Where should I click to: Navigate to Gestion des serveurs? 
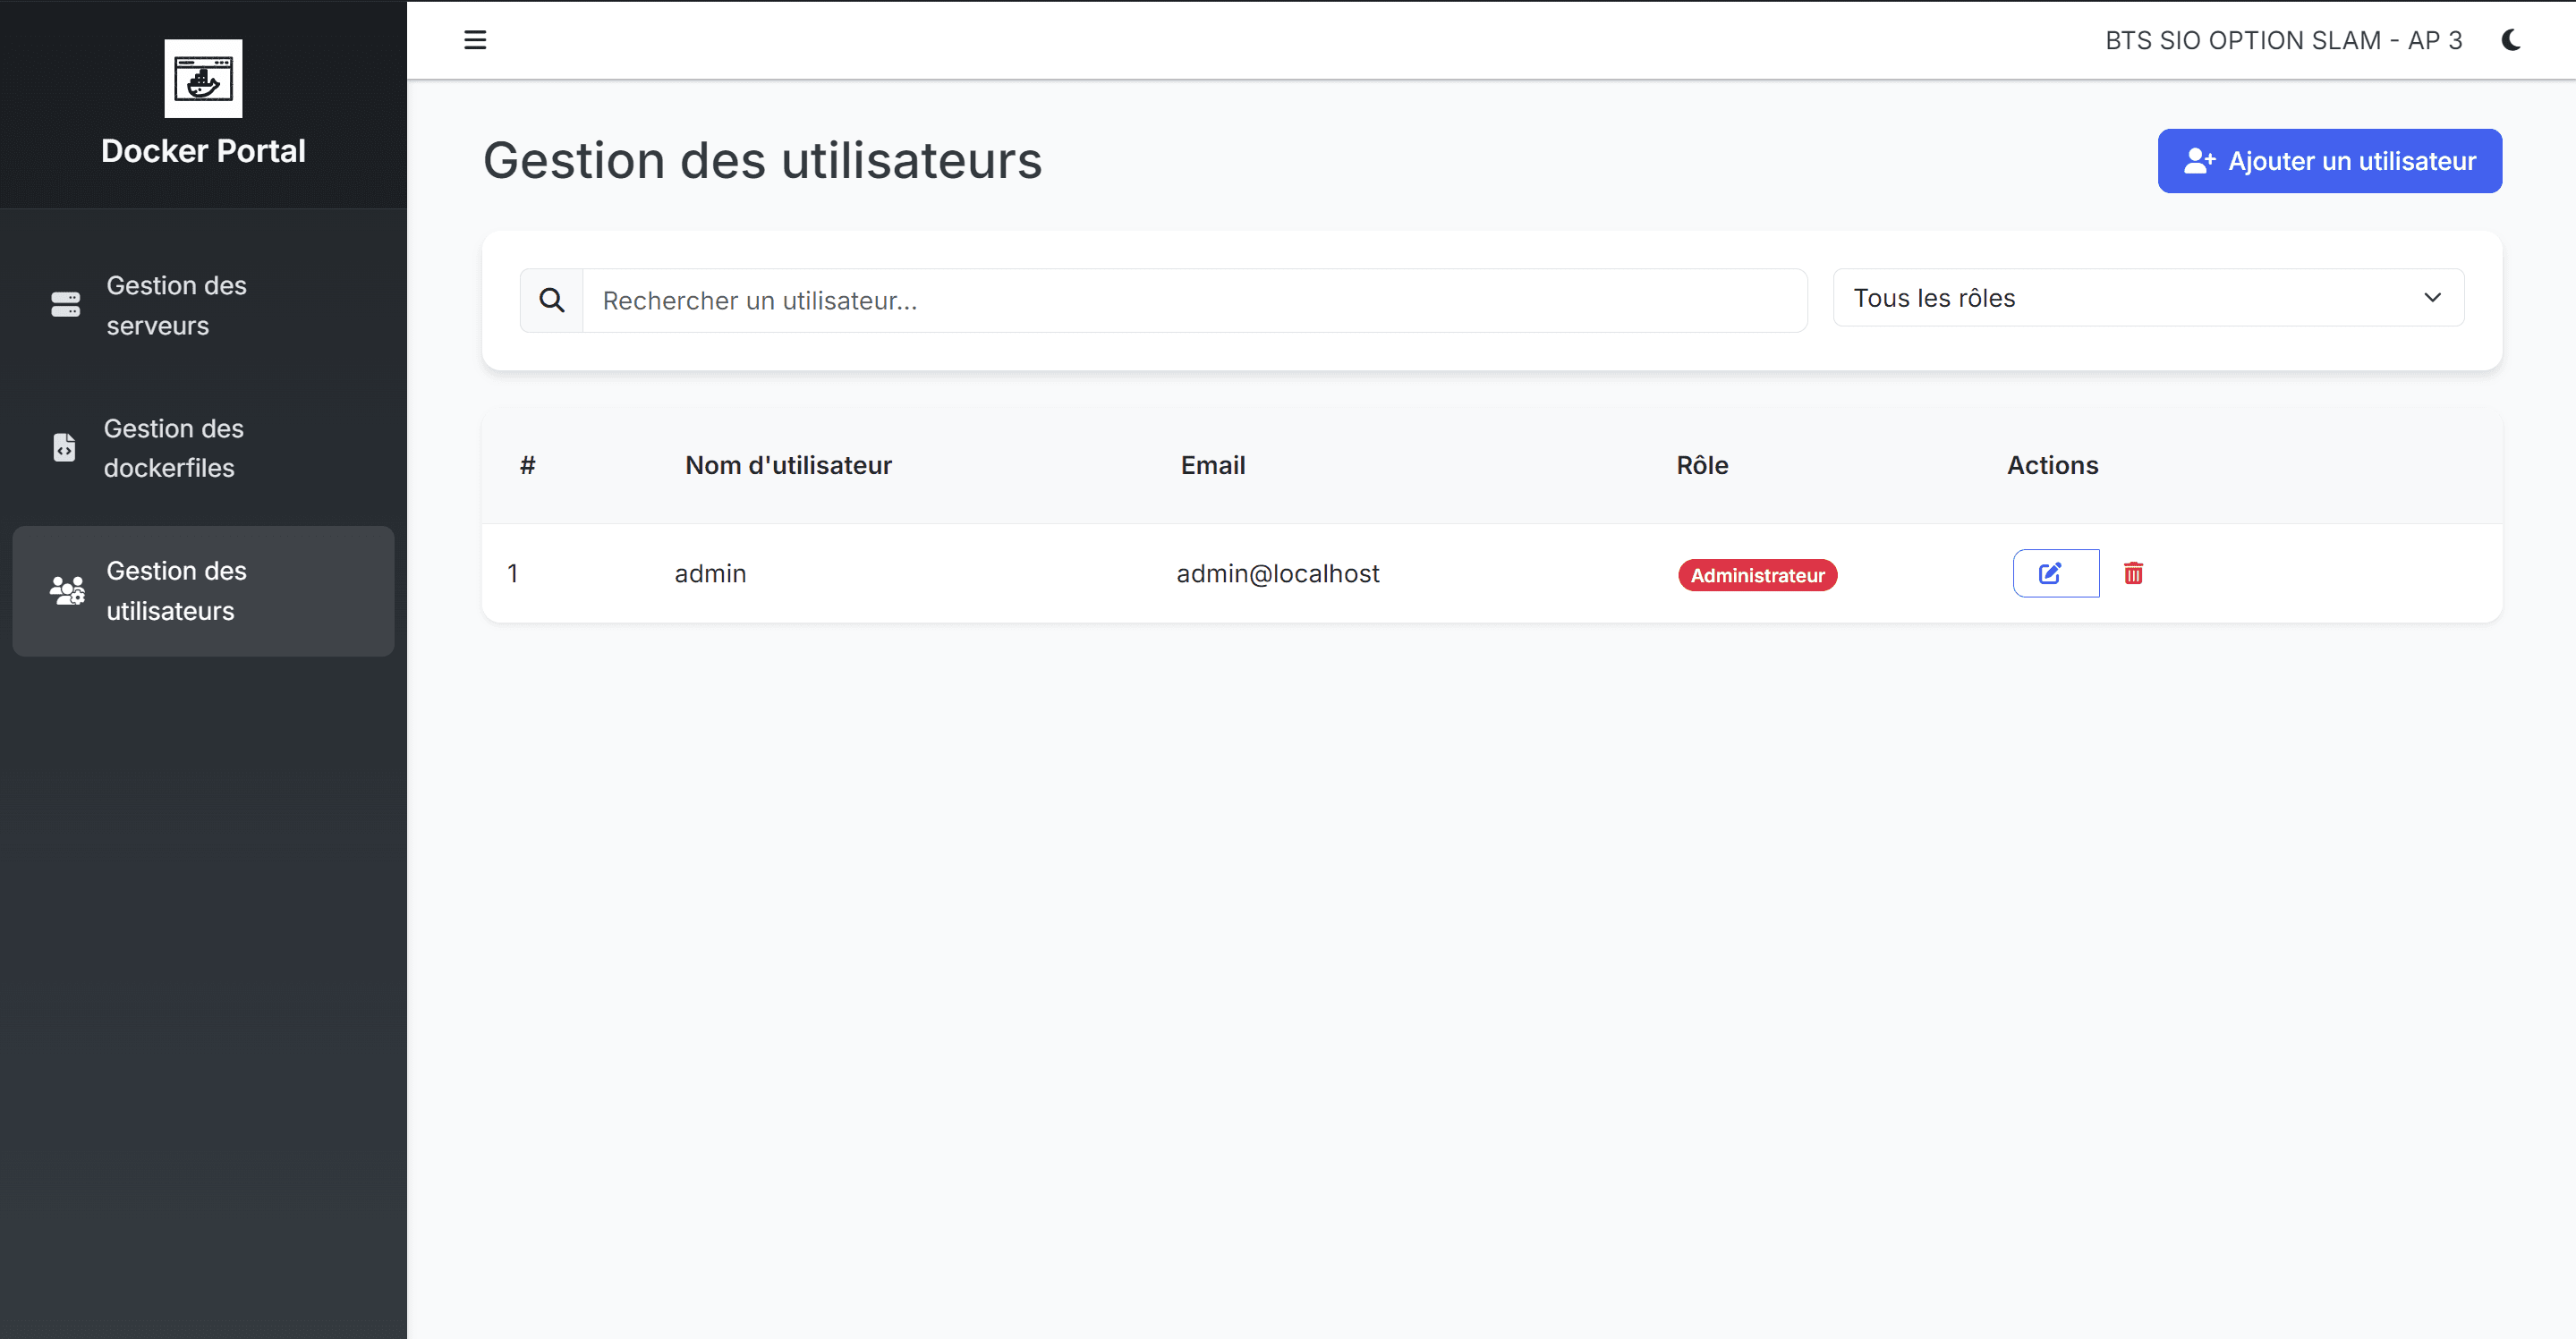[176, 305]
